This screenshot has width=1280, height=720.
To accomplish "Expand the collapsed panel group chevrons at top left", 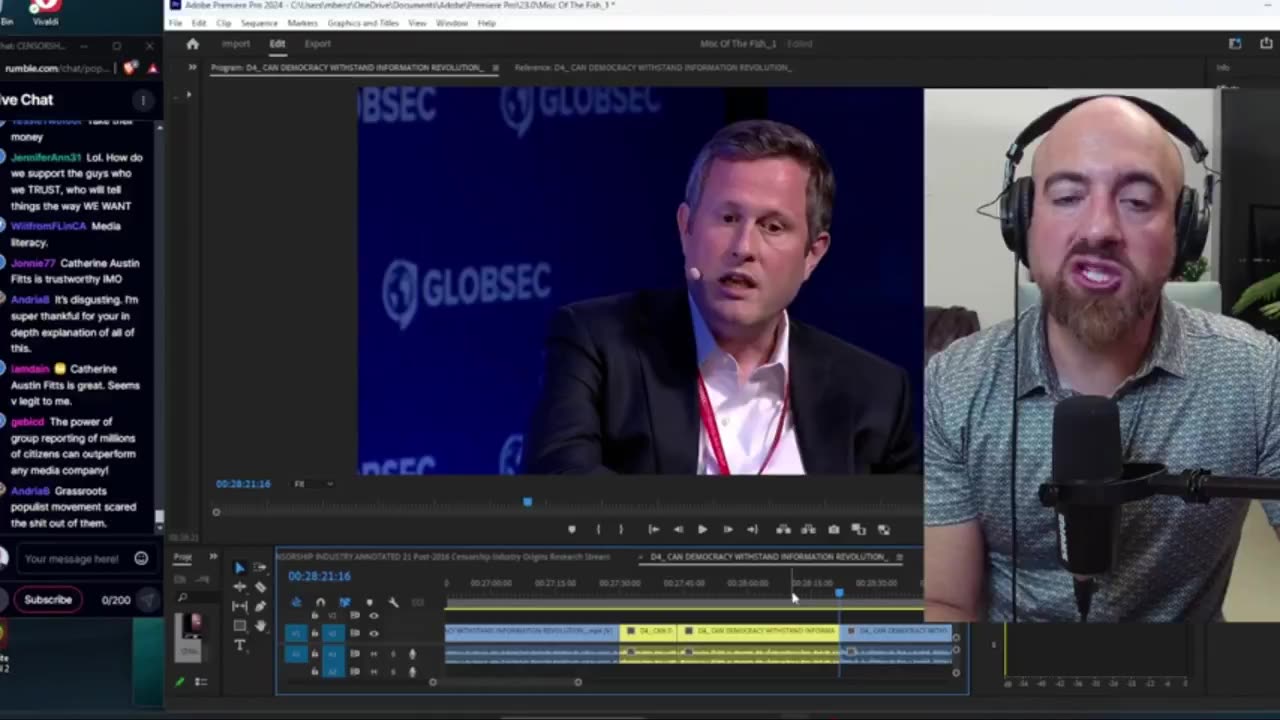I will [192, 68].
